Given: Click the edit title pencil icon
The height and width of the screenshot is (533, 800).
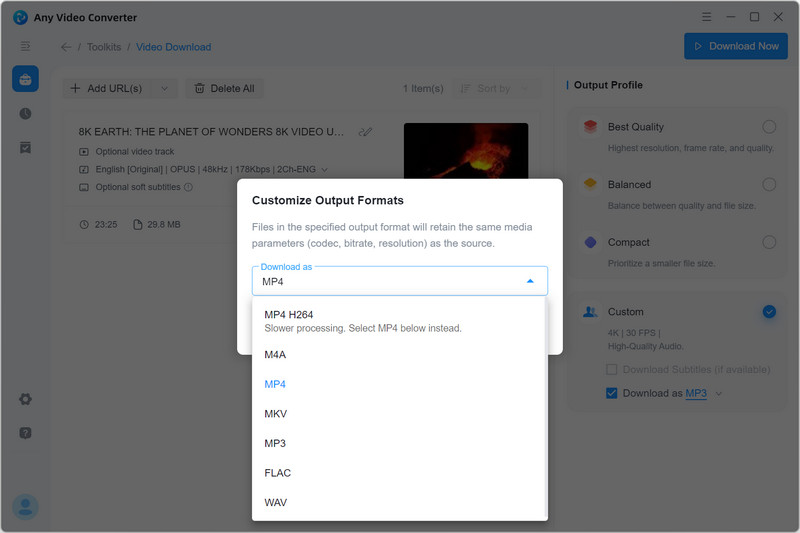Looking at the screenshot, I should click(365, 132).
